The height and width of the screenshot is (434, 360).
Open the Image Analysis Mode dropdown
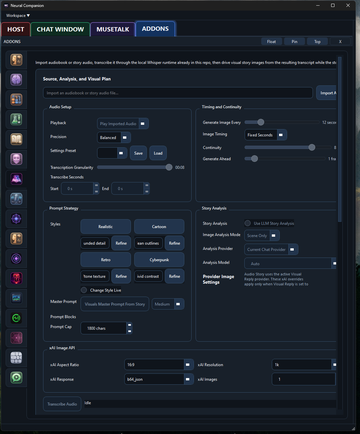(x=262, y=235)
